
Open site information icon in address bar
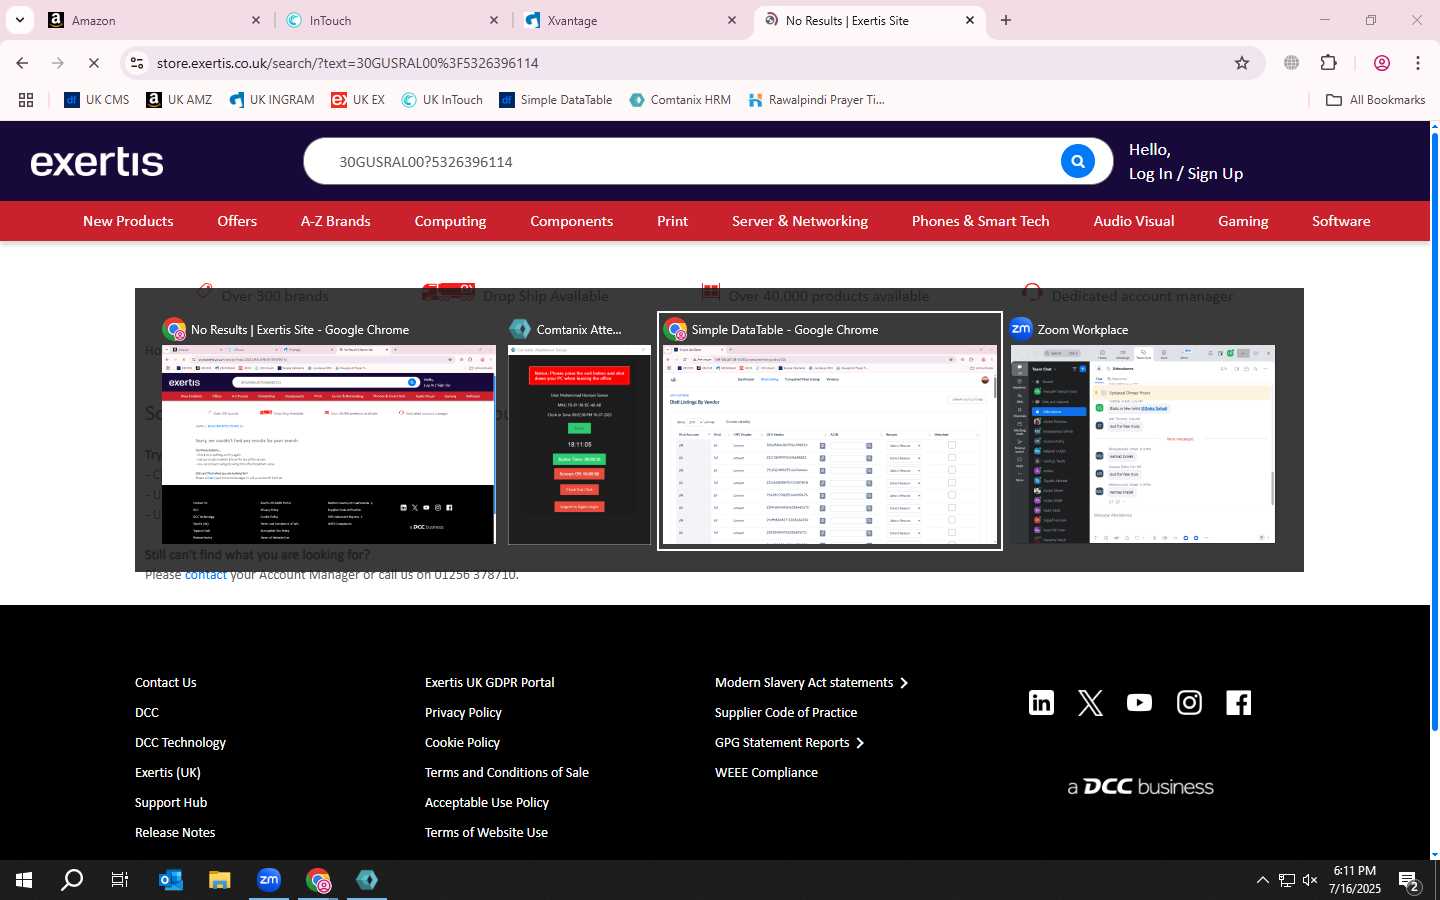pyautogui.click(x=137, y=63)
